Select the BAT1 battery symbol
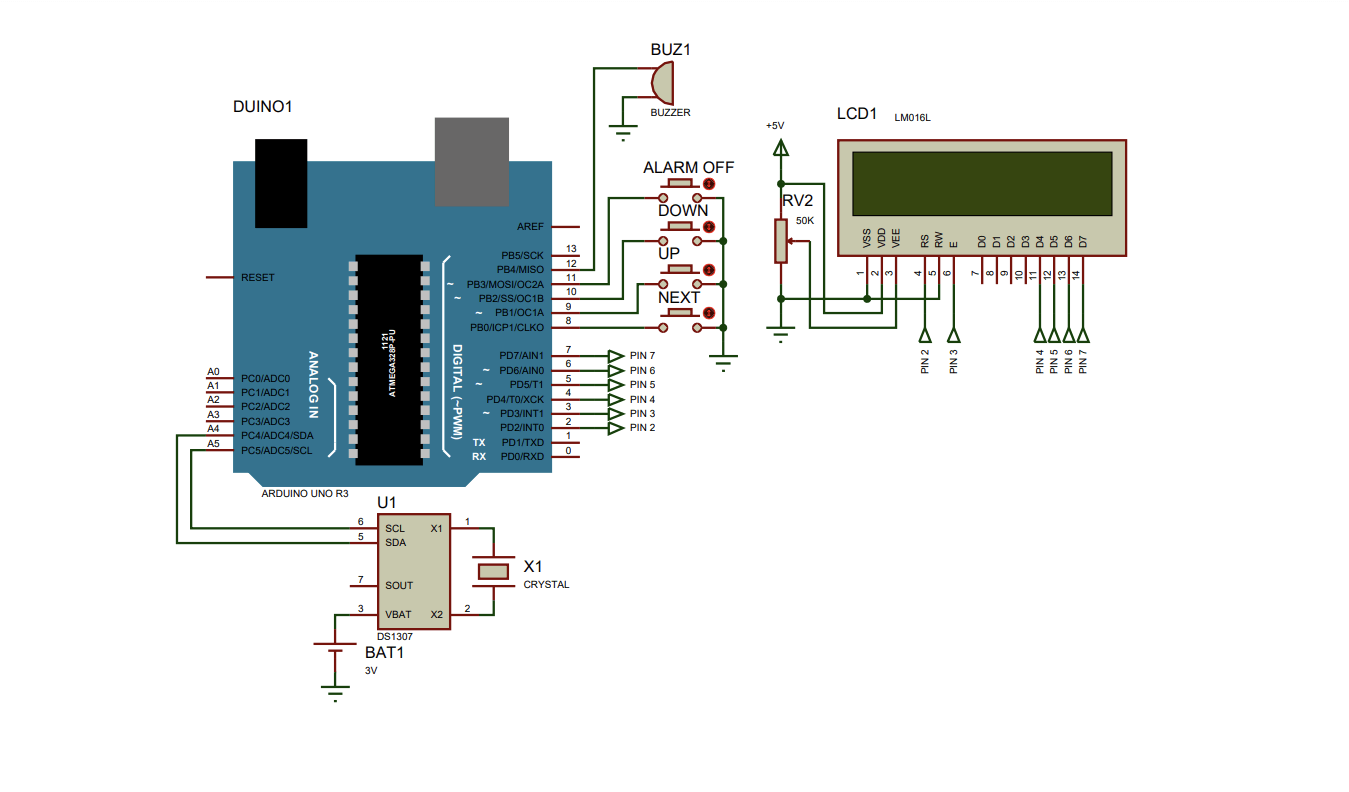Screen dimensions: 1349x792 (334, 647)
